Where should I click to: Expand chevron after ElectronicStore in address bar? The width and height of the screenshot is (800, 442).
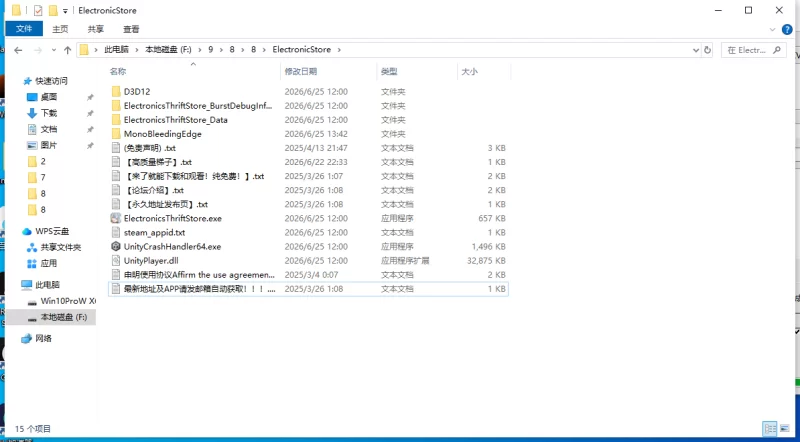(339, 50)
